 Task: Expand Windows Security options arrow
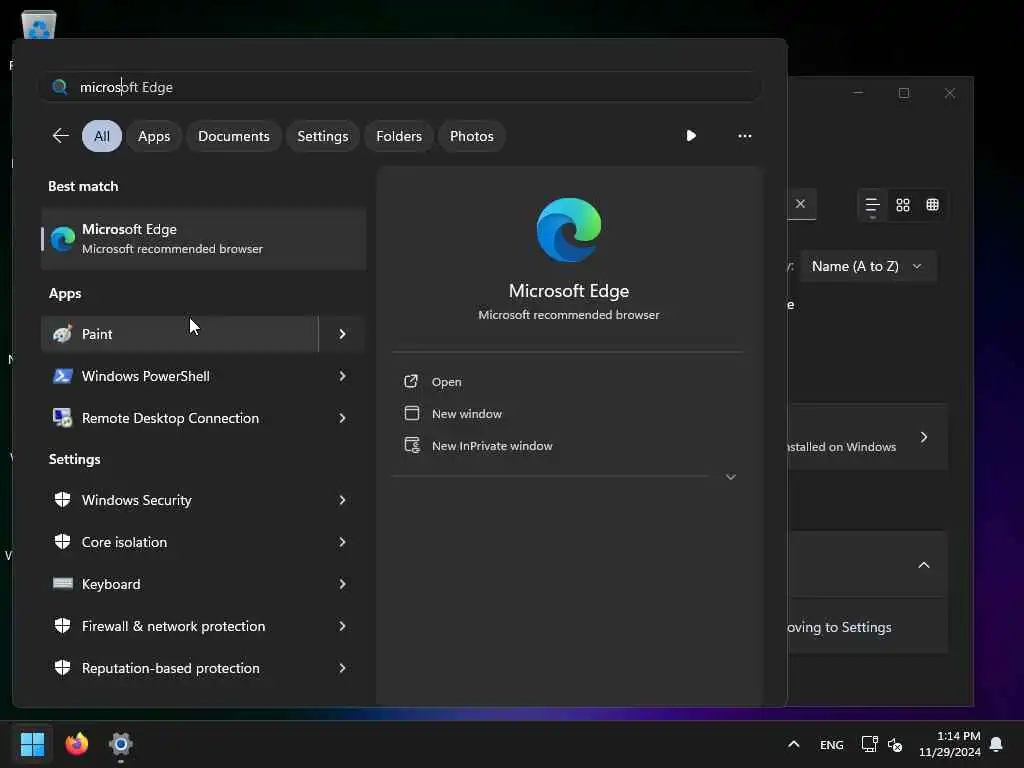[x=342, y=500]
